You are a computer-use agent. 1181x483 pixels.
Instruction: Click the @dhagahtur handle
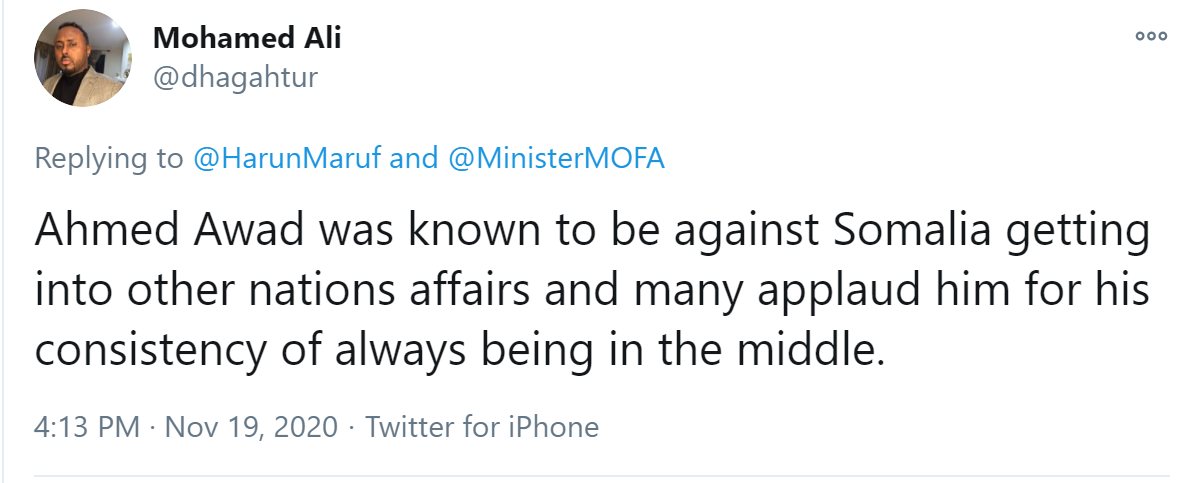point(235,77)
